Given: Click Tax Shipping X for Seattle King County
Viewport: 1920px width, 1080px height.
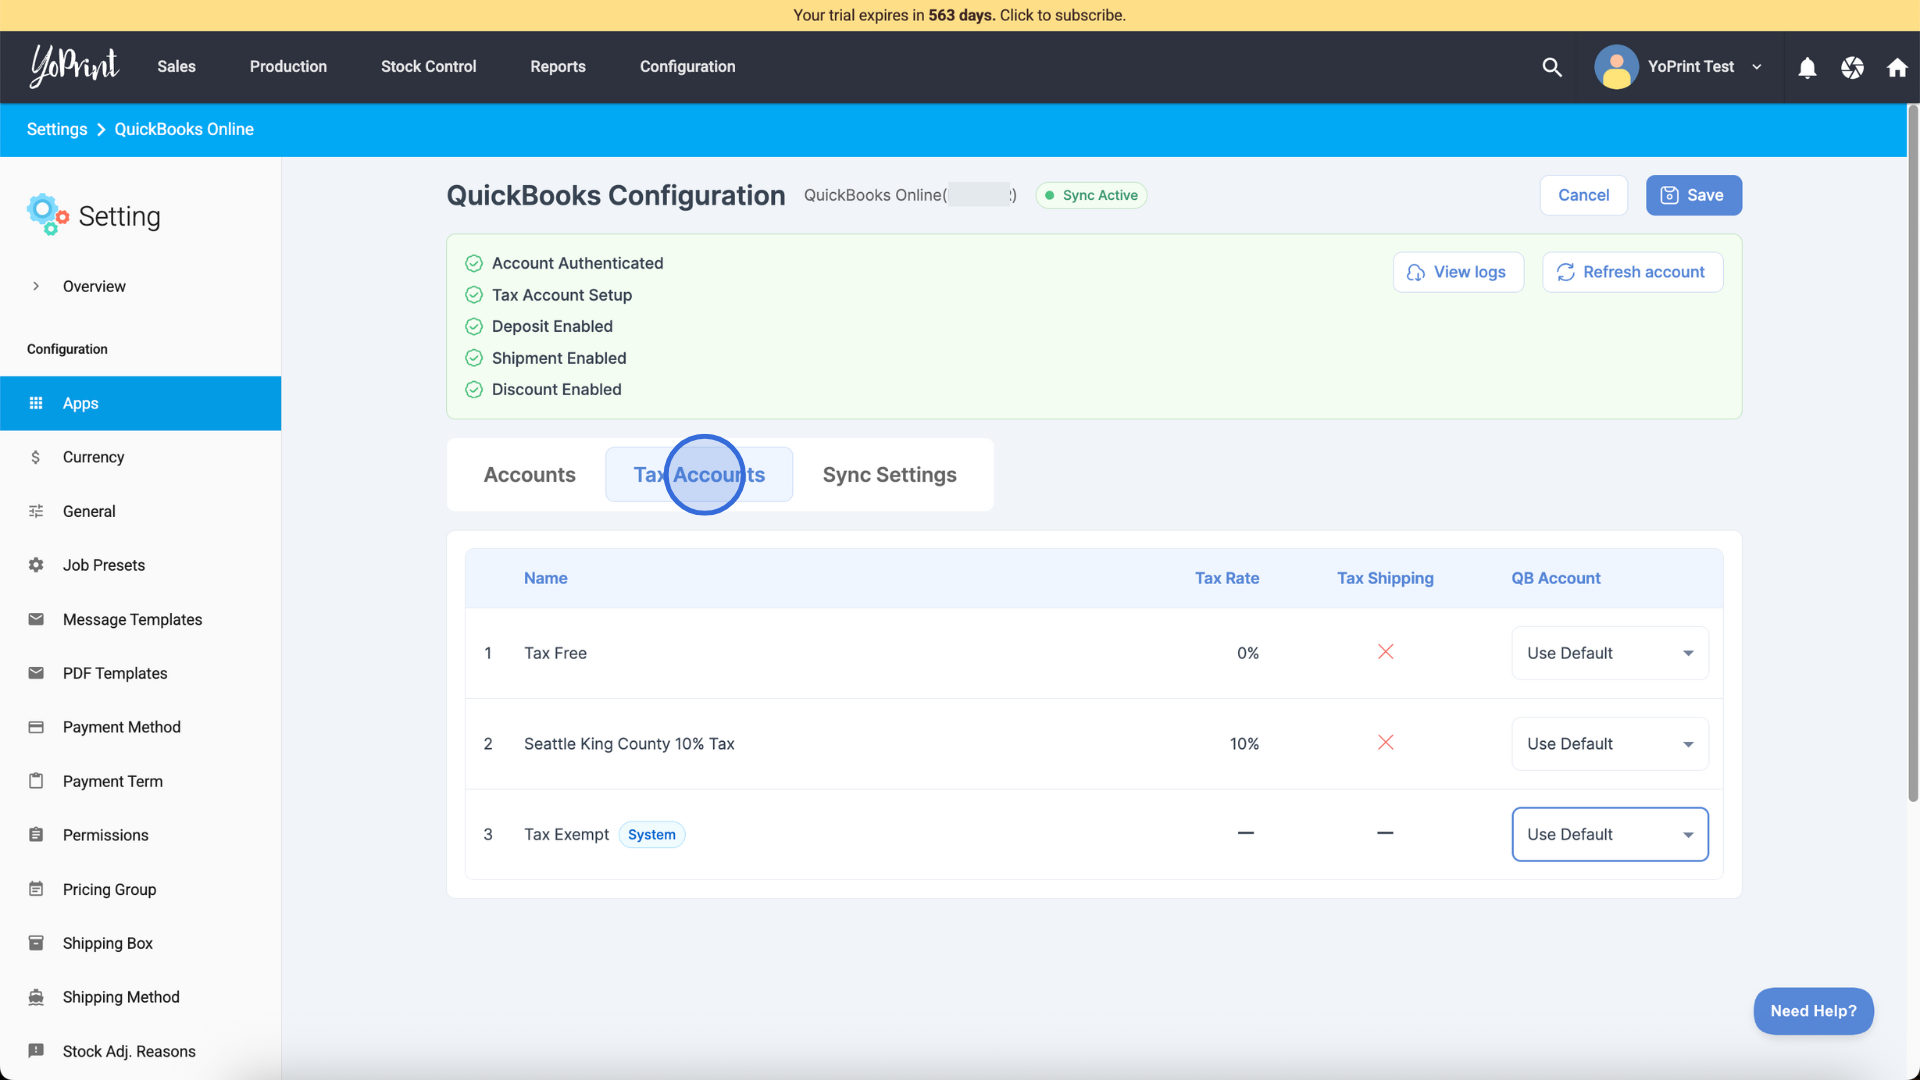Looking at the screenshot, I should (x=1385, y=743).
